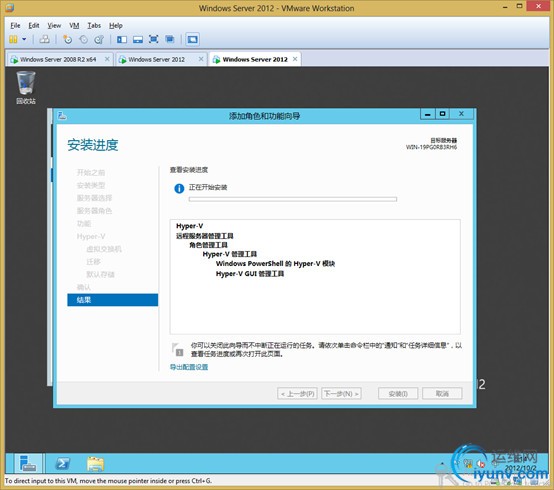This screenshot has height=490, width=554.
Task: Maximize the 添加角色和功能向导 wizard window
Action: point(442,114)
